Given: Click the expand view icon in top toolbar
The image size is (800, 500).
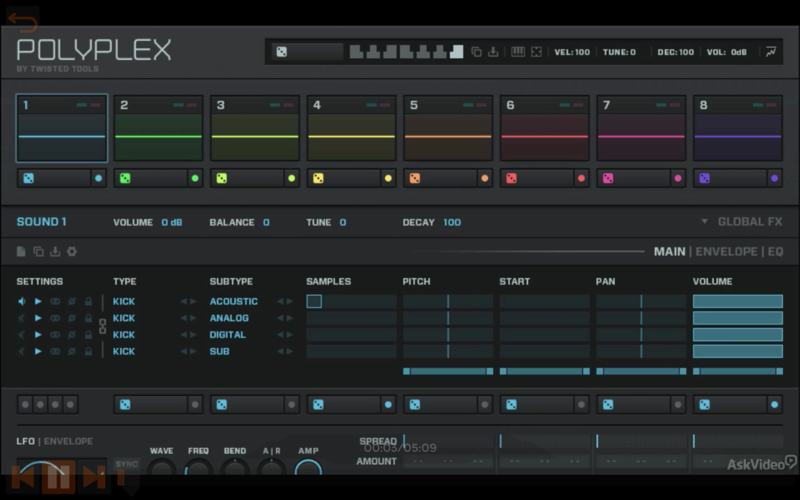Looking at the screenshot, I should tap(536, 52).
